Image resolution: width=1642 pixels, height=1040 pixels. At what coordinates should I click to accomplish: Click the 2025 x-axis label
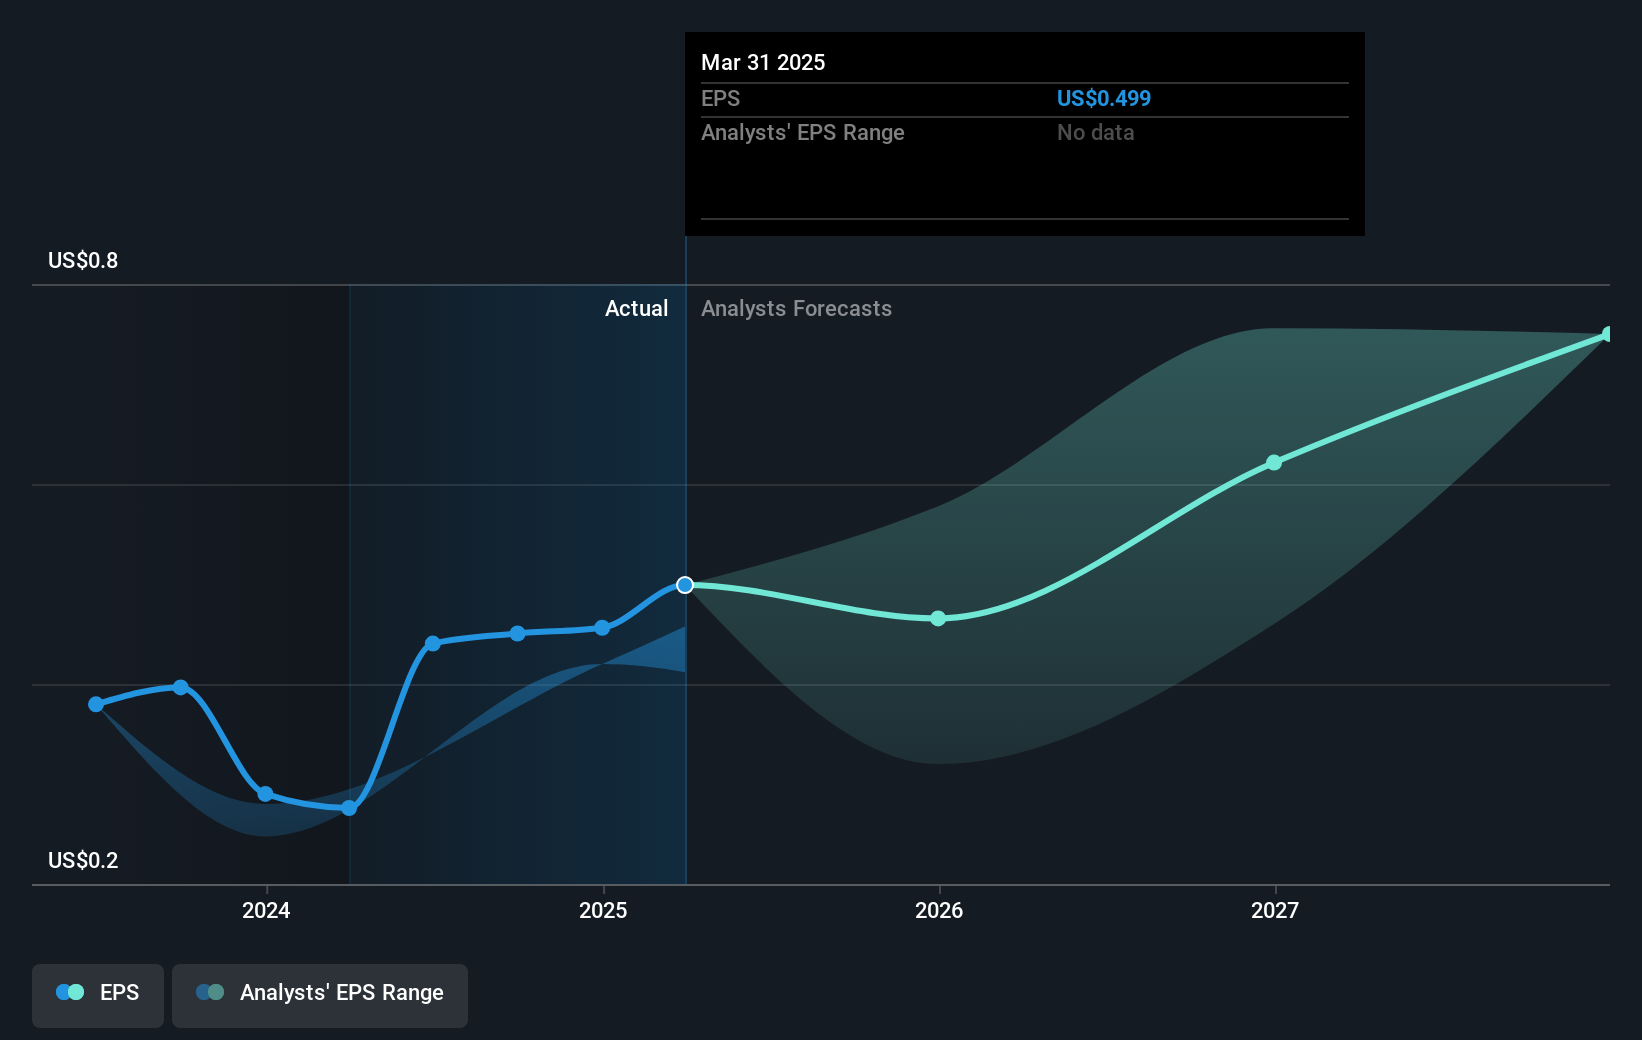tap(603, 910)
